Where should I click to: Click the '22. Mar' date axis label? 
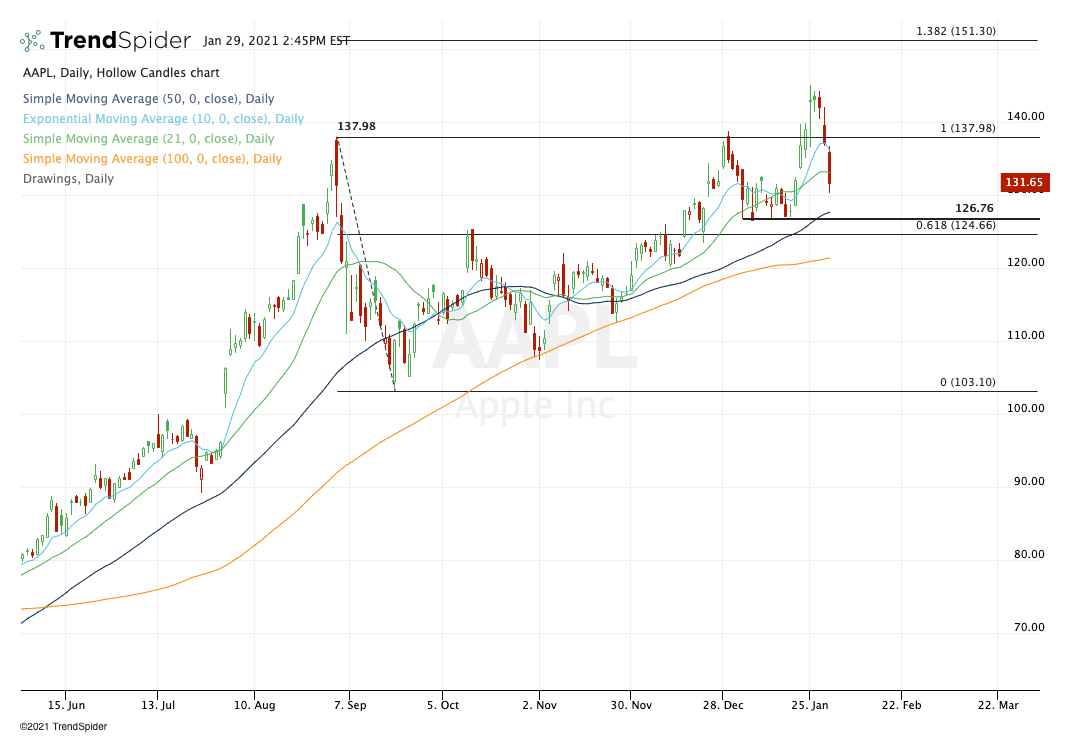(x=998, y=705)
